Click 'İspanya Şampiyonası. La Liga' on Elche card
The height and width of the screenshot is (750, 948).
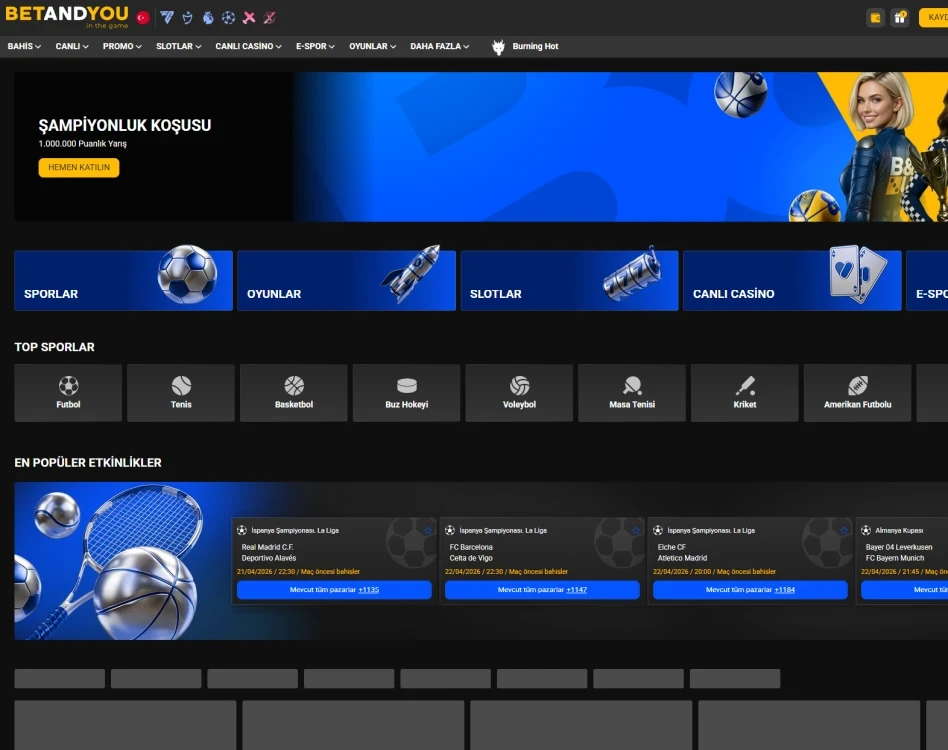[711, 531]
